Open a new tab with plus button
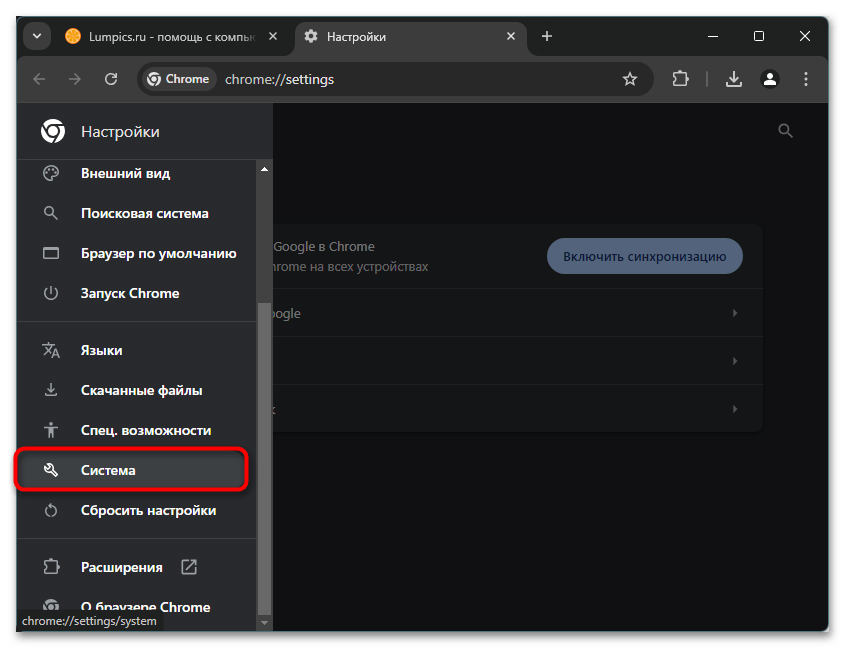 [546, 36]
